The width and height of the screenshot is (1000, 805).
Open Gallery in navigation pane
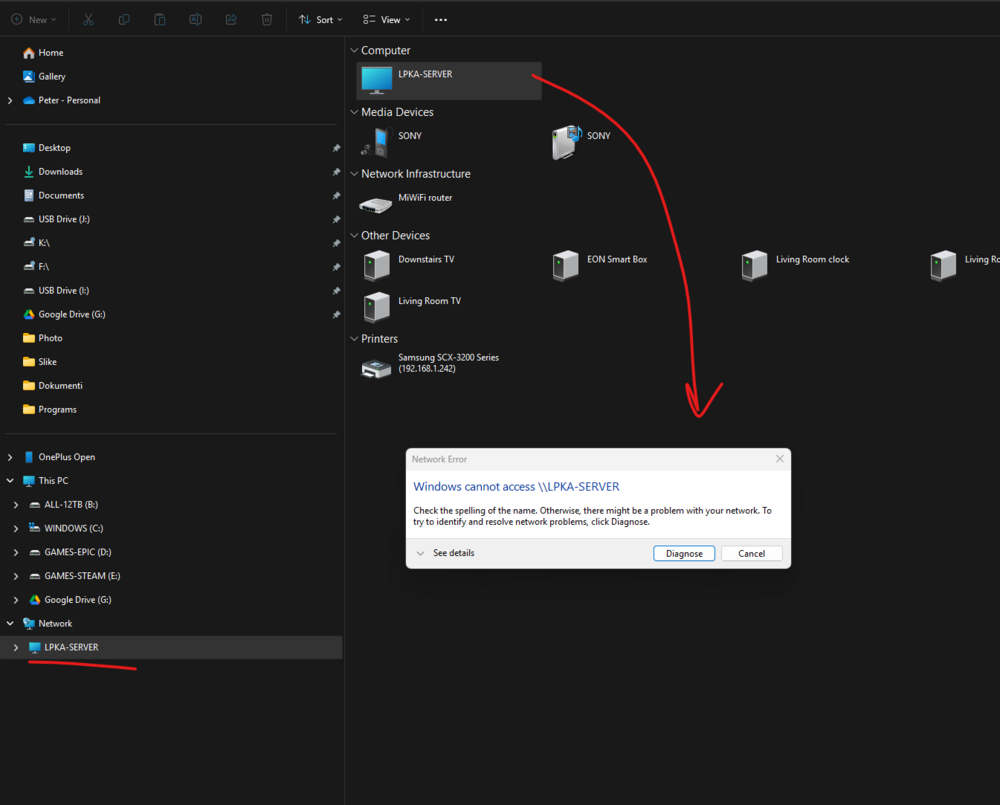(x=44, y=77)
